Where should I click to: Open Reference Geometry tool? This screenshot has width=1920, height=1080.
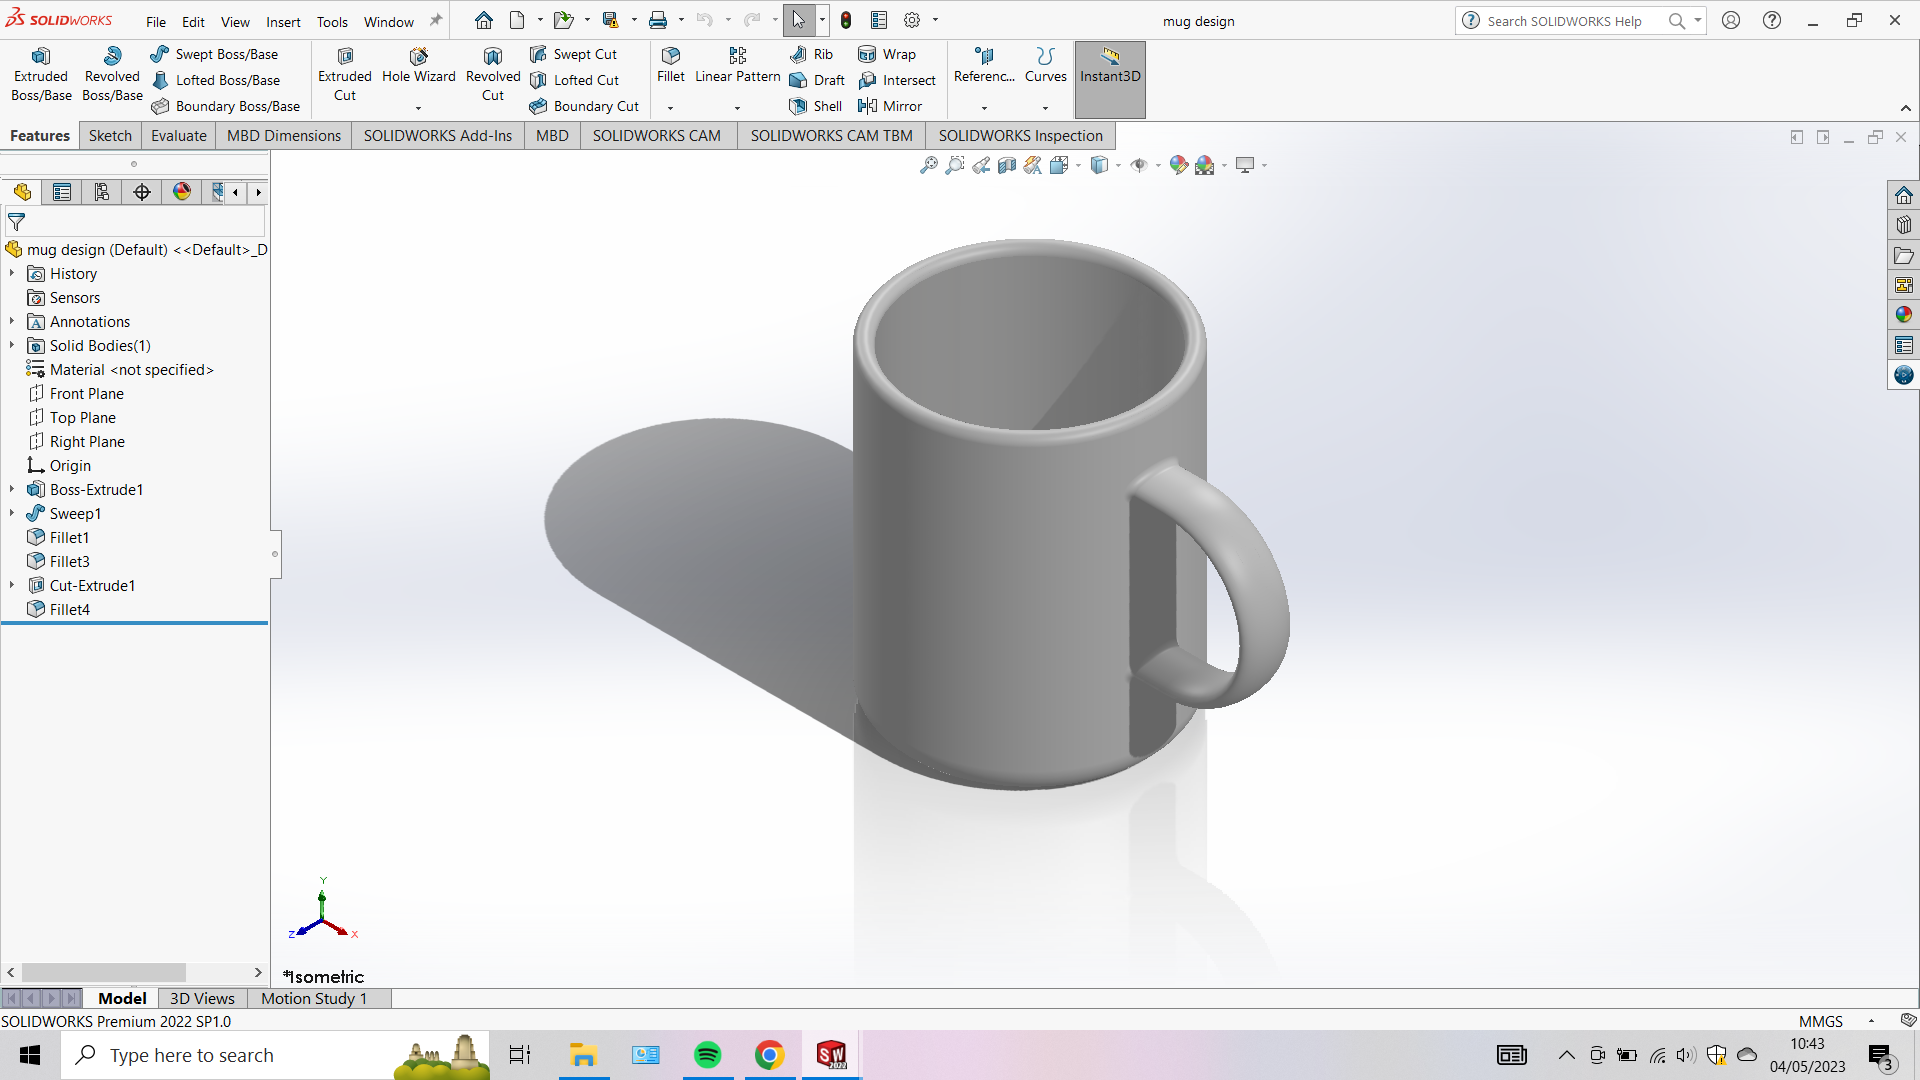tap(984, 66)
